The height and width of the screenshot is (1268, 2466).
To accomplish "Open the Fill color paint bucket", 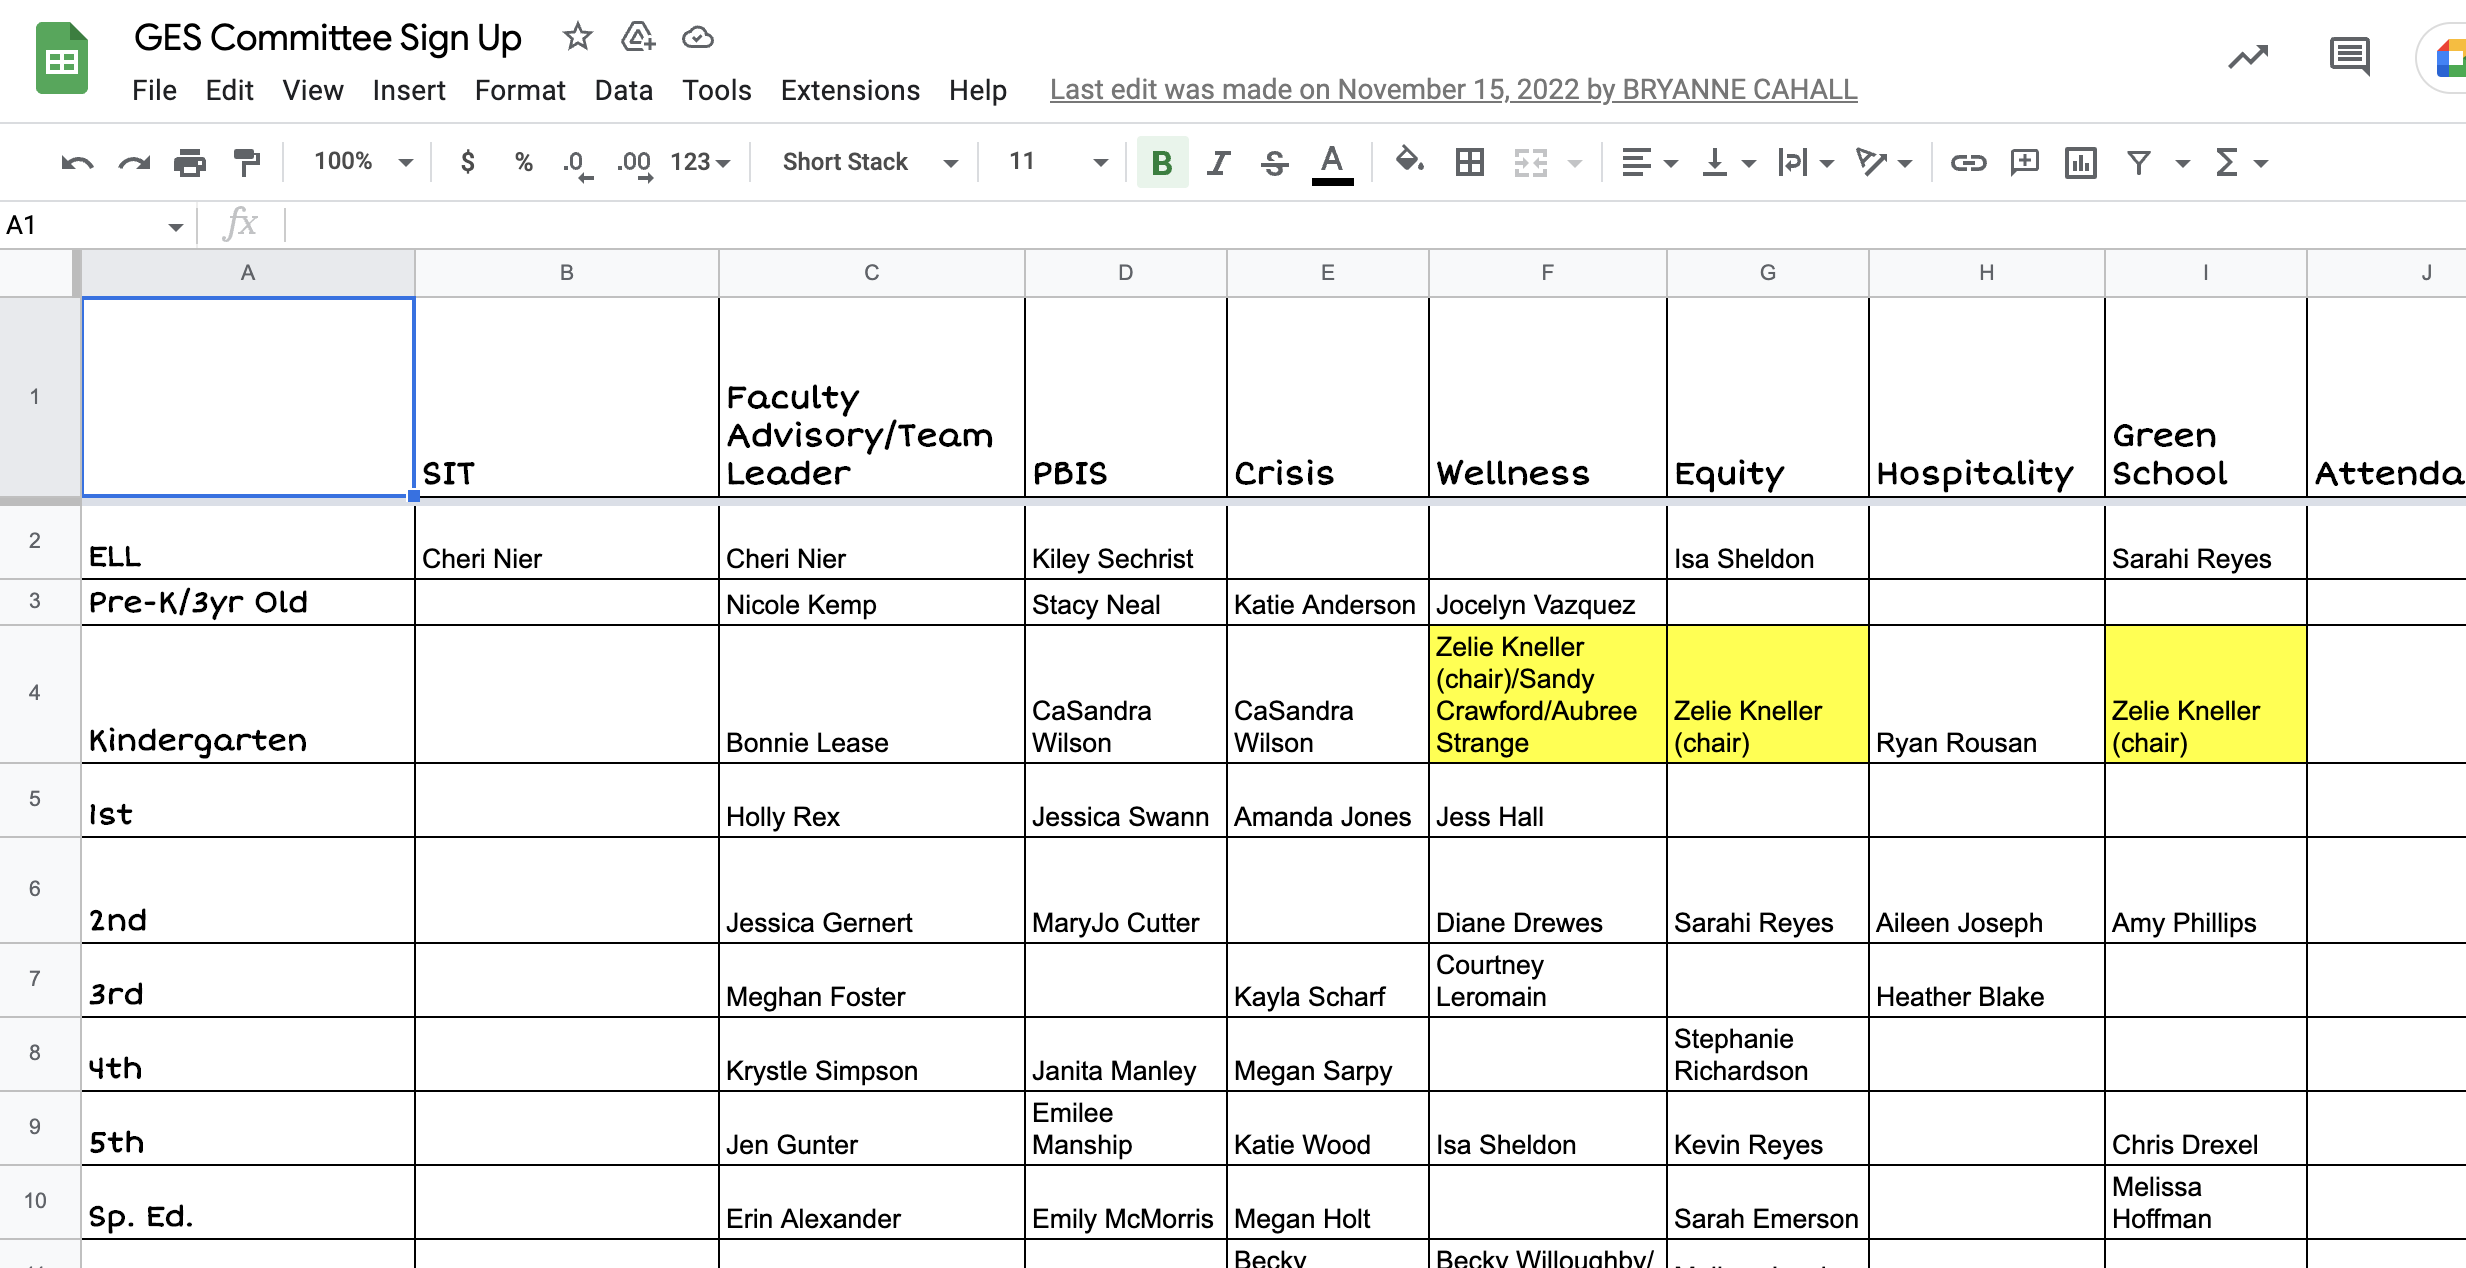I will coord(1409,160).
